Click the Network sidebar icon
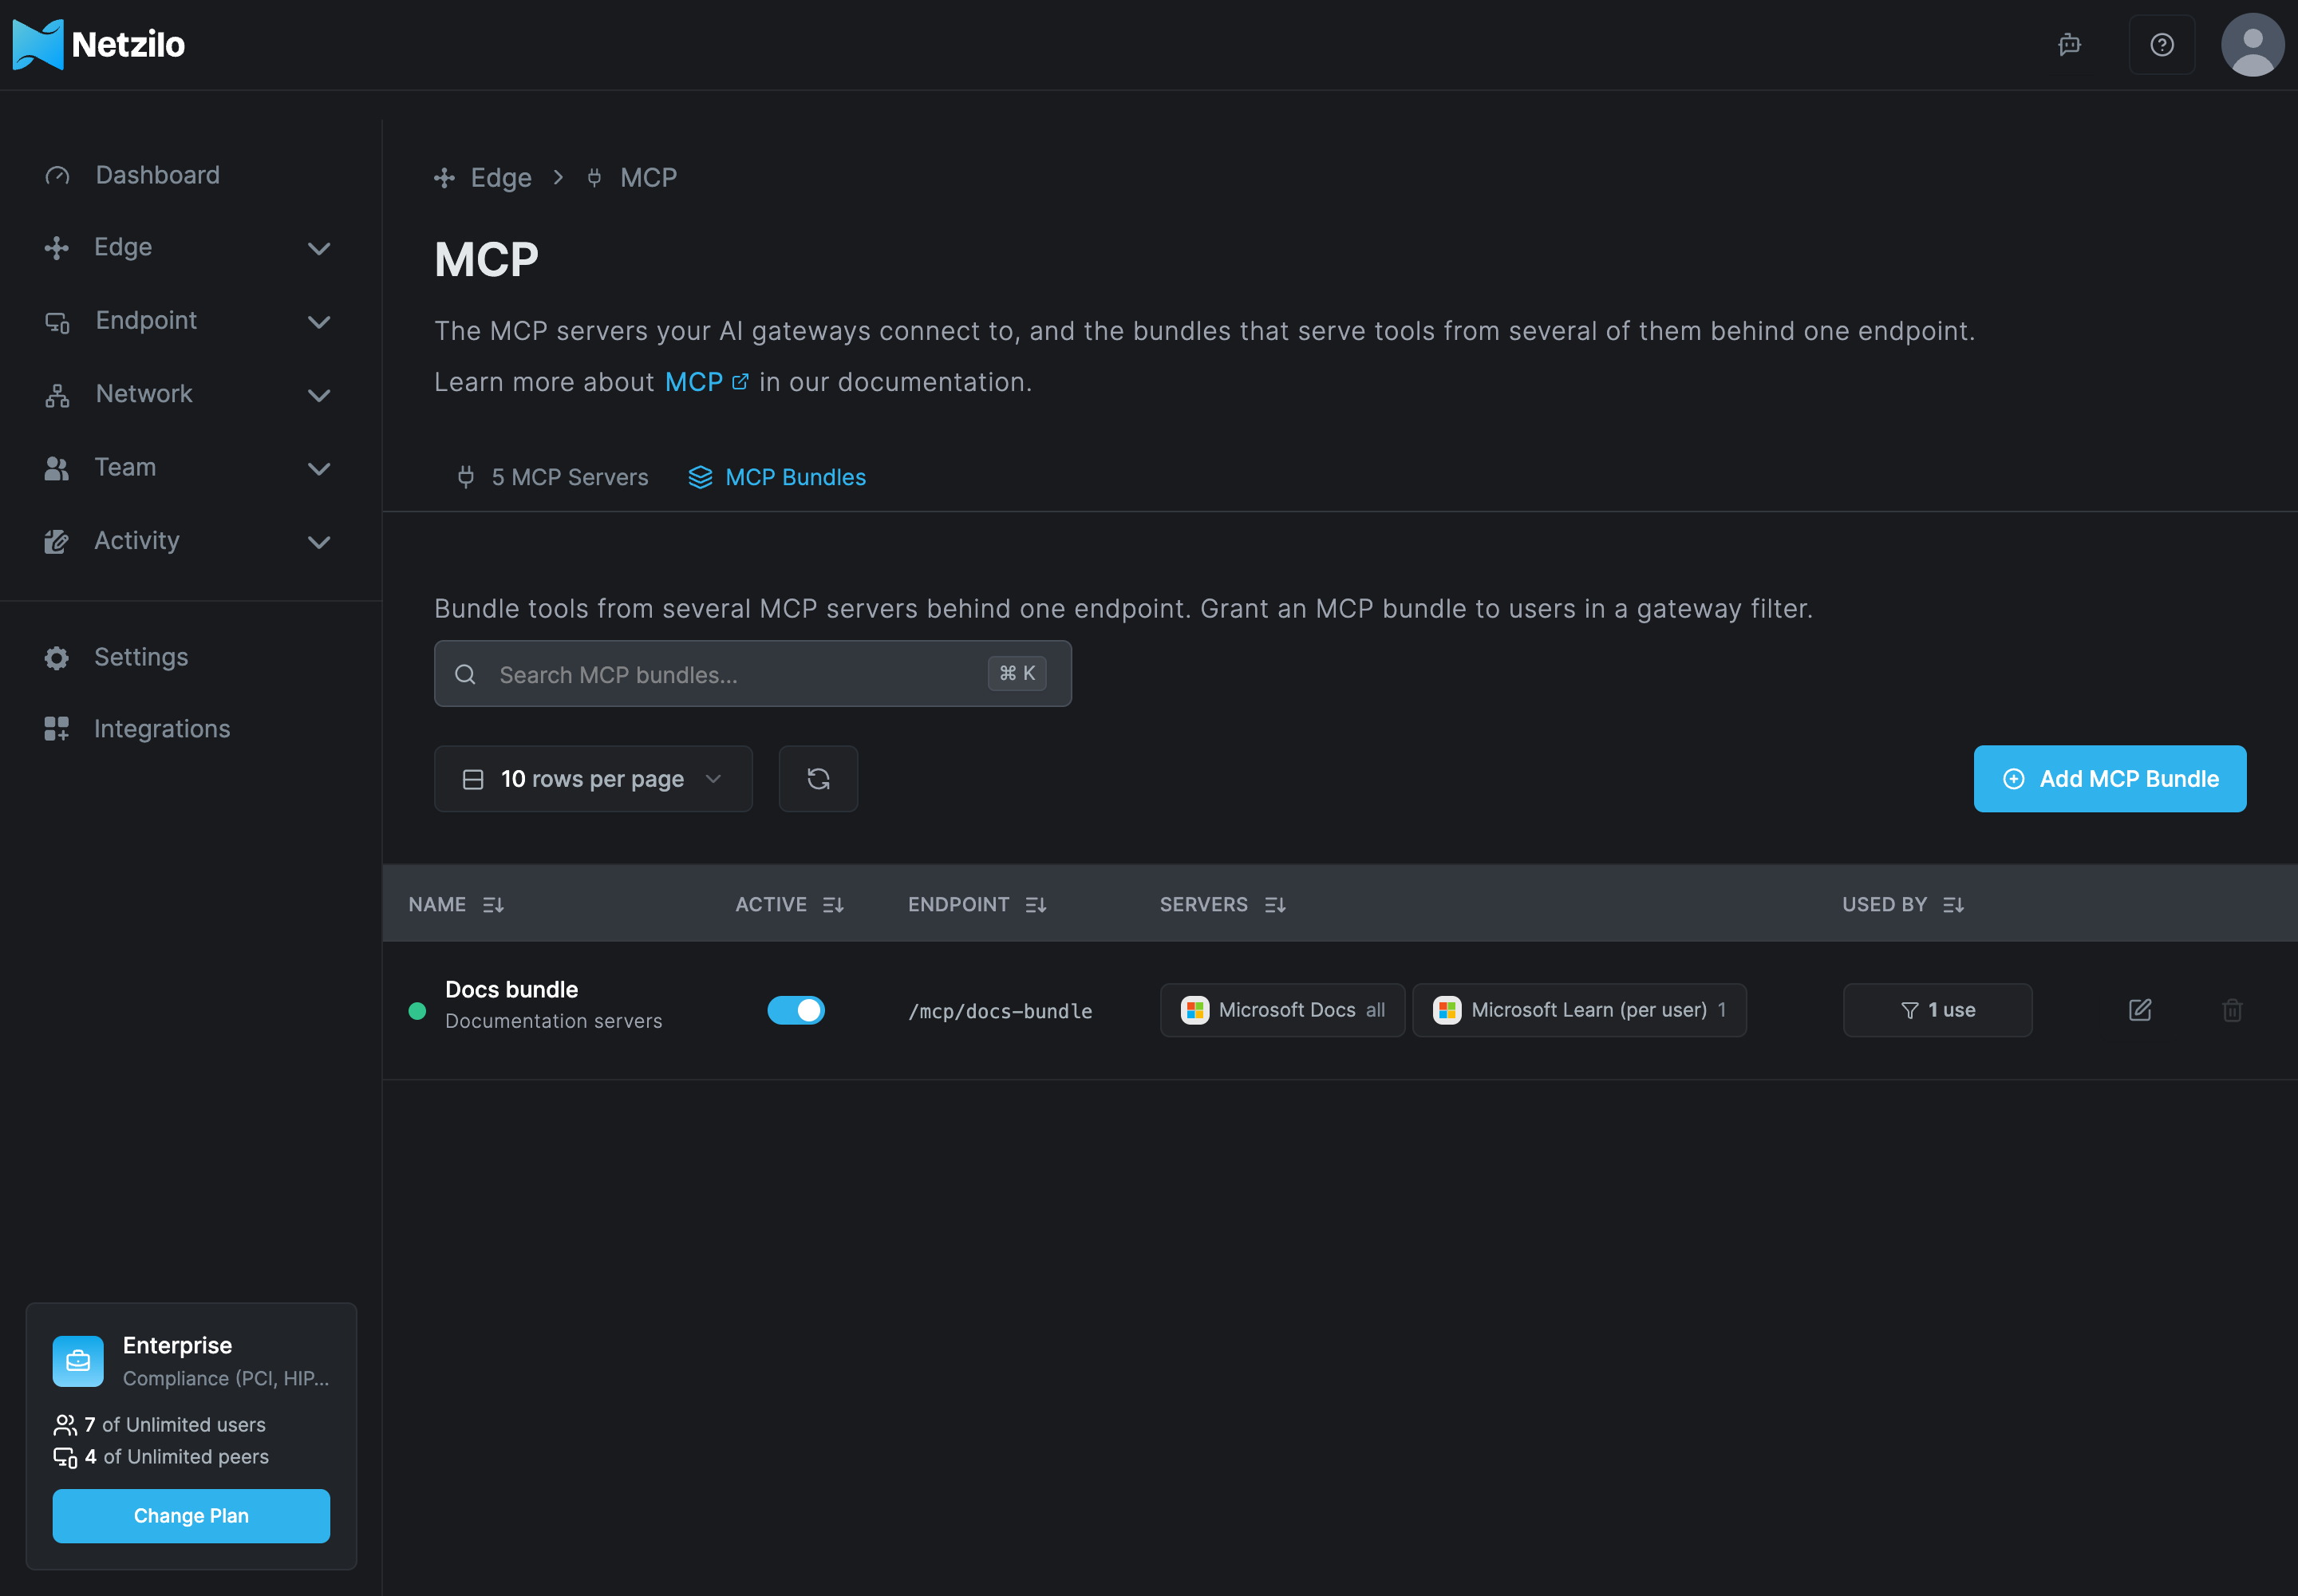The width and height of the screenshot is (2298, 1596). click(x=57, y=395)
